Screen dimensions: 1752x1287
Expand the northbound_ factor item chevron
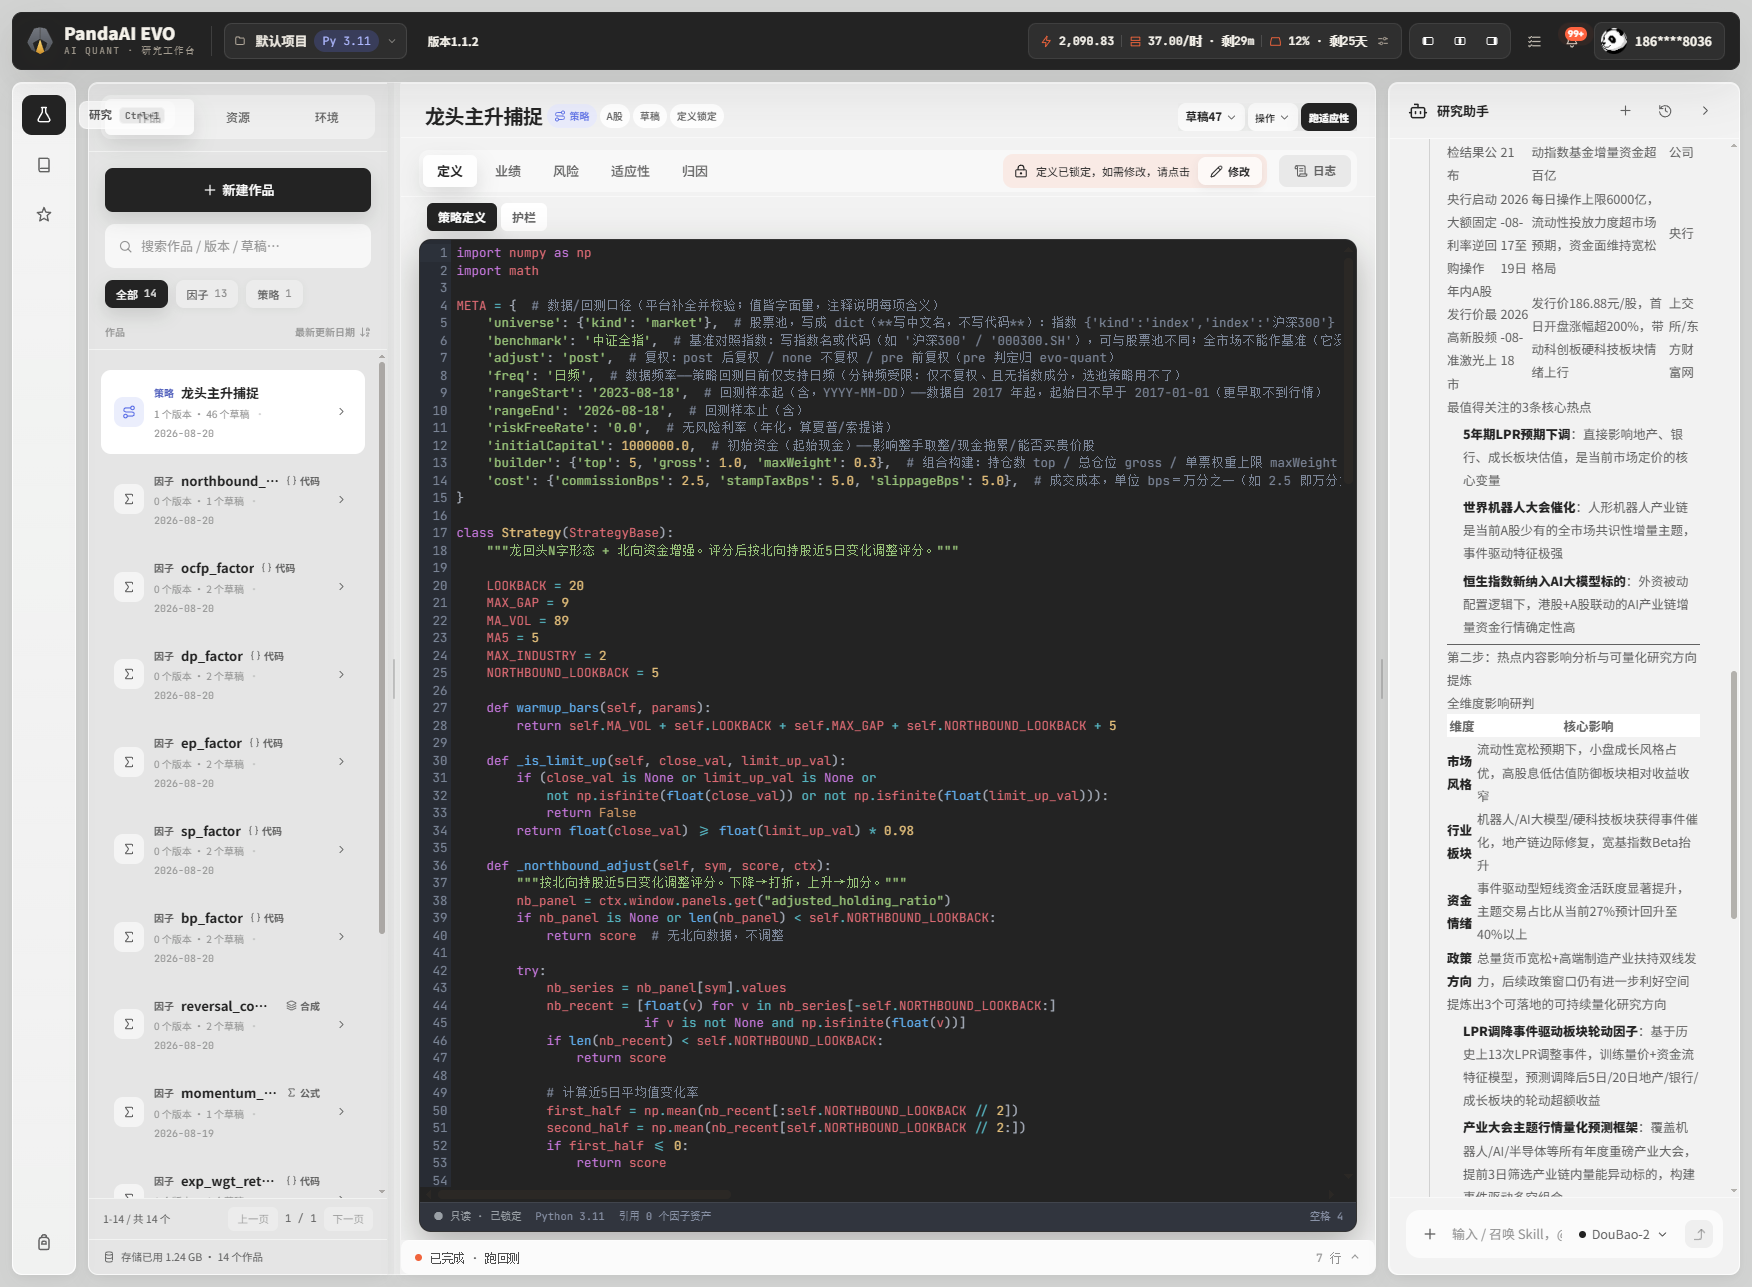pos(342,500)
